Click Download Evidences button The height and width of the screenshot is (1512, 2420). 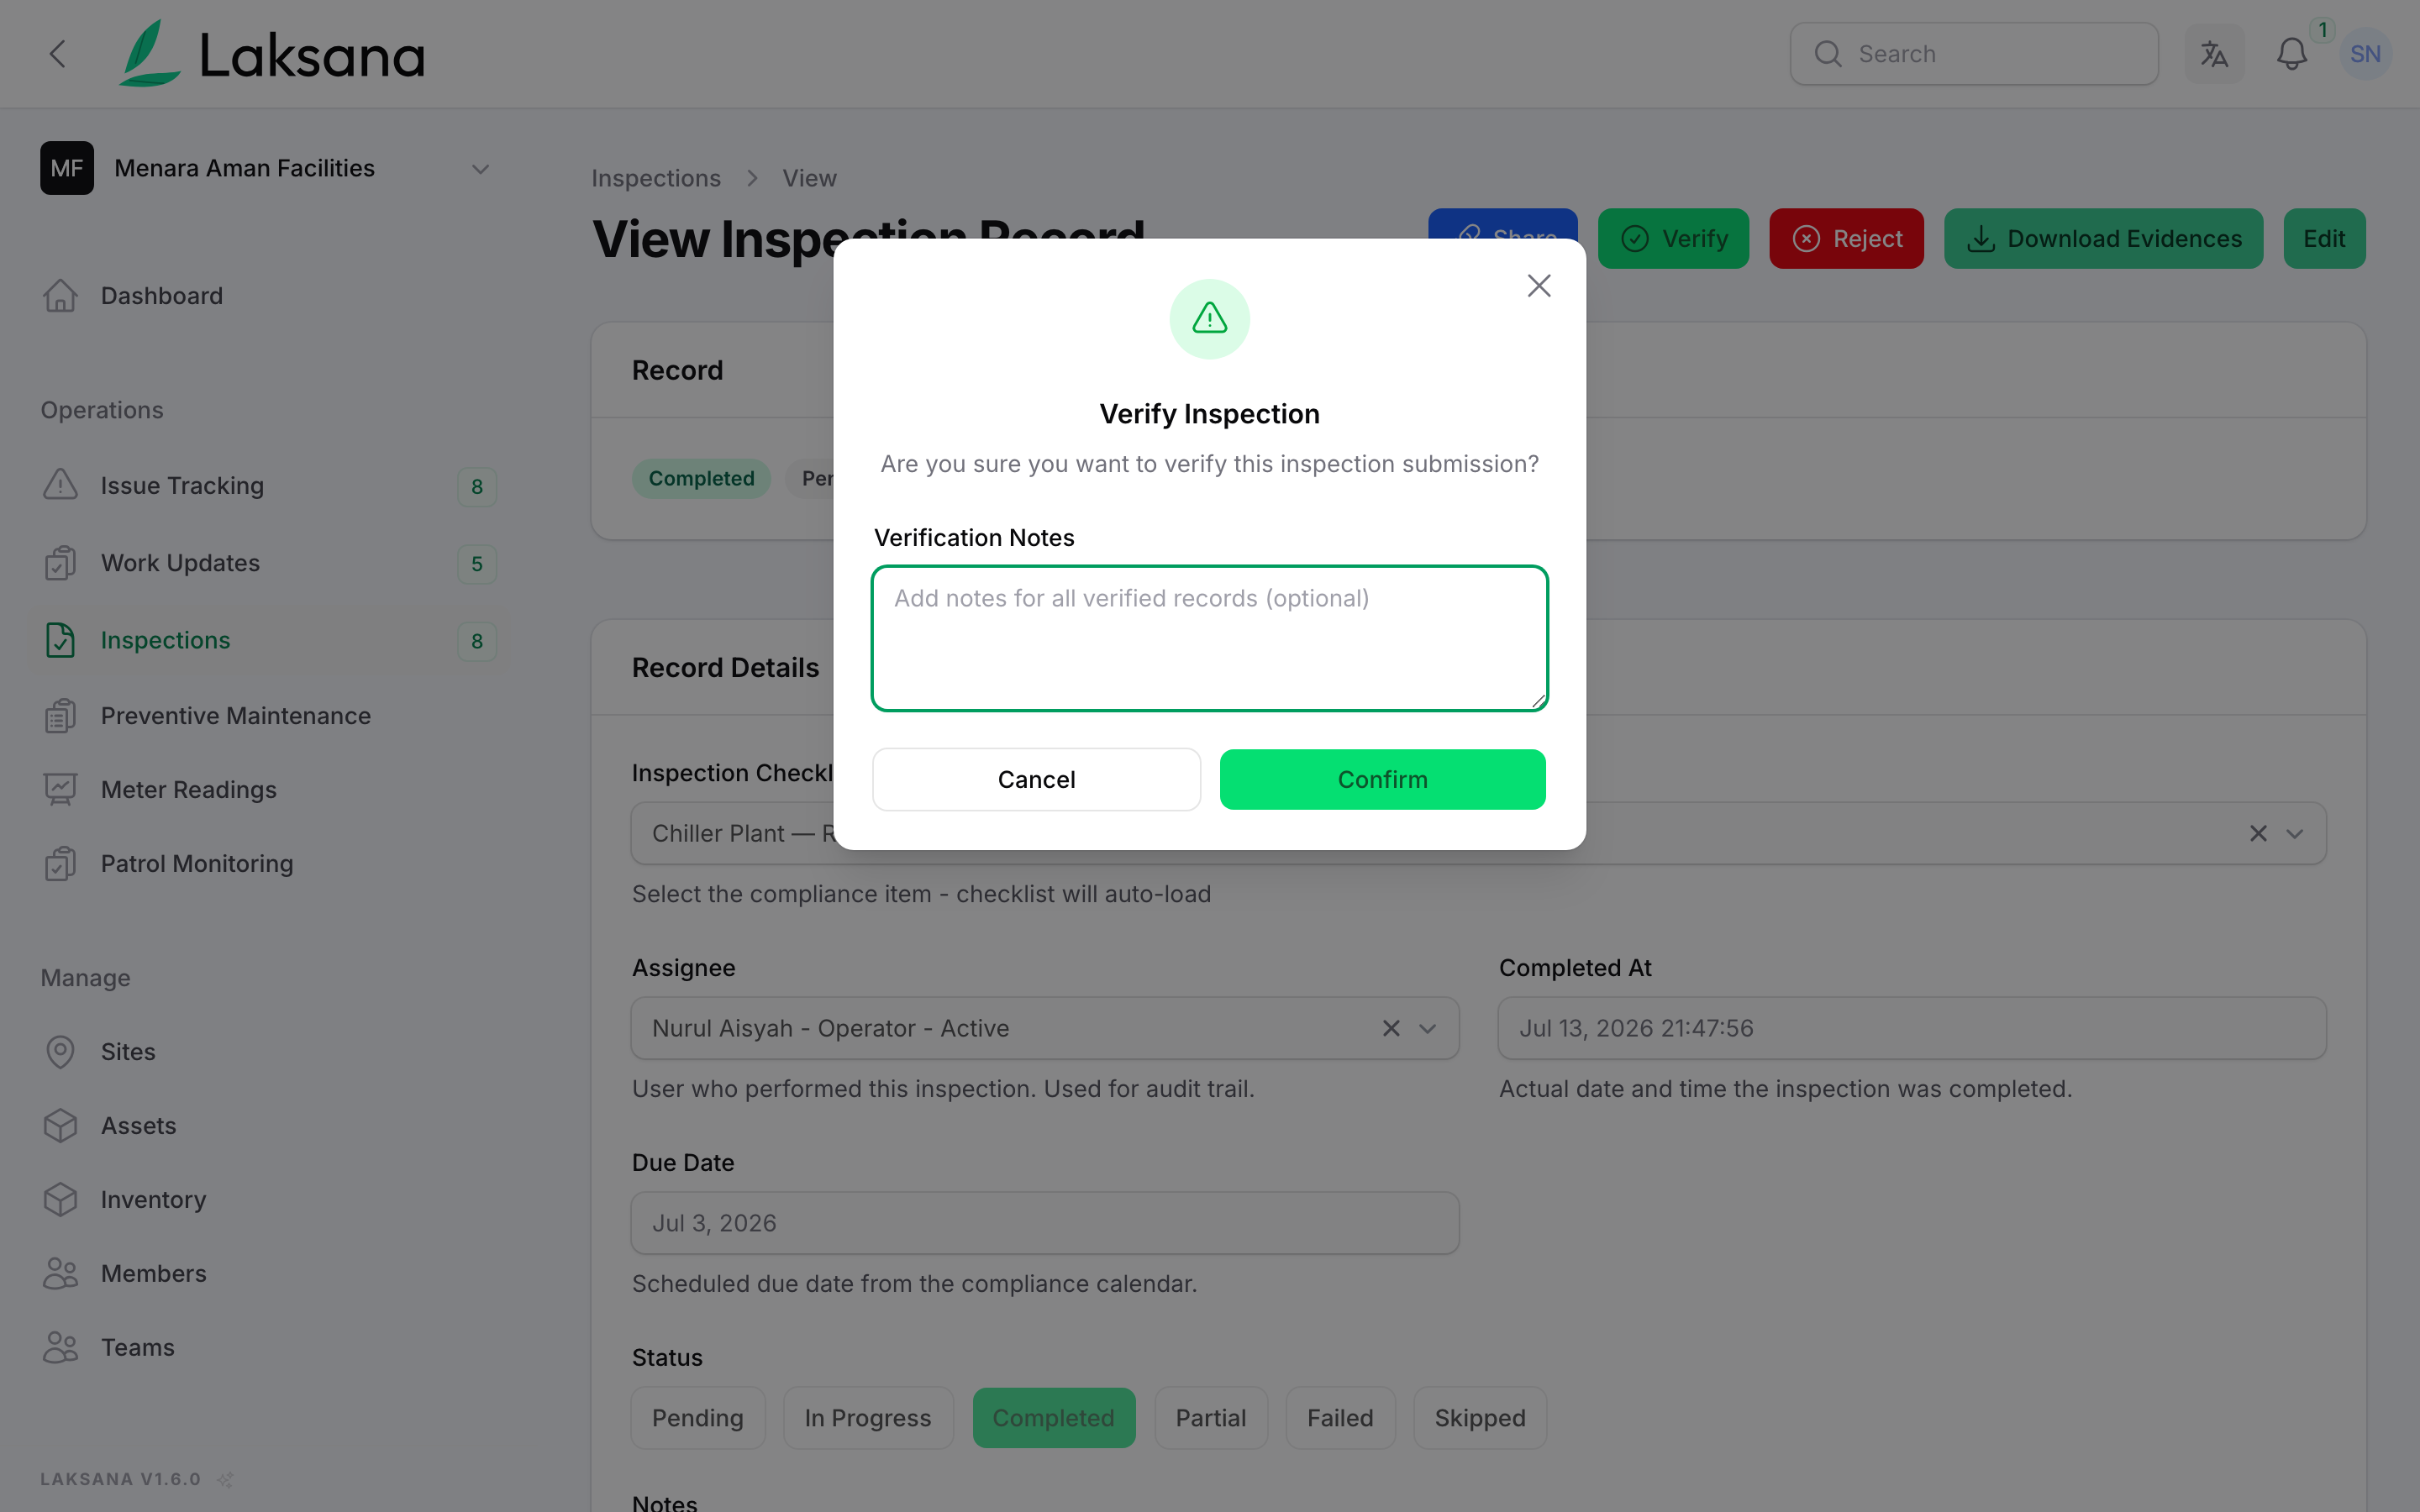click(x=2104, y=238)
